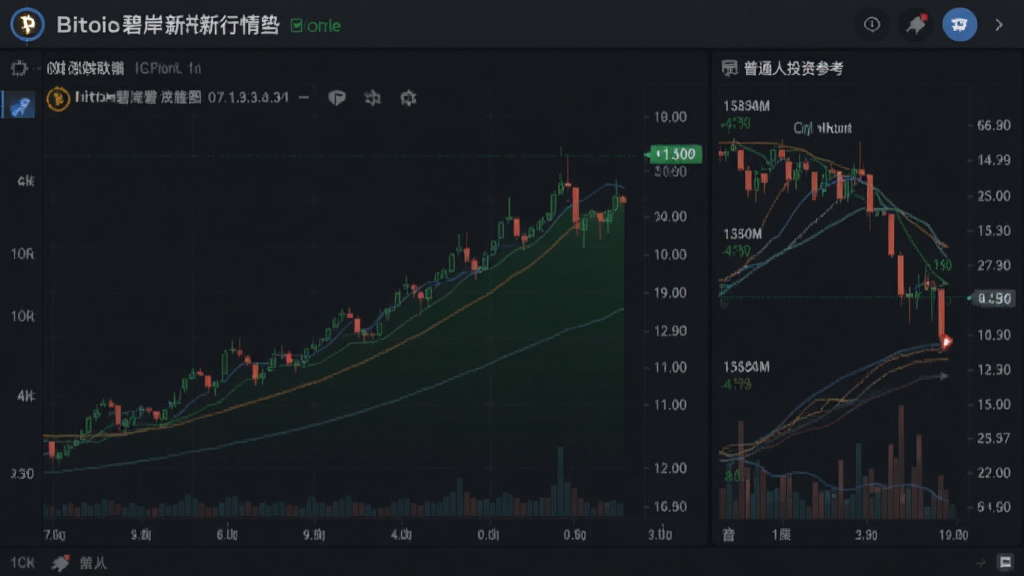This screenshot has height=576, width=1024.
Task: Click the 1CK label in bottom bar
Action: [x=22, y=563]
